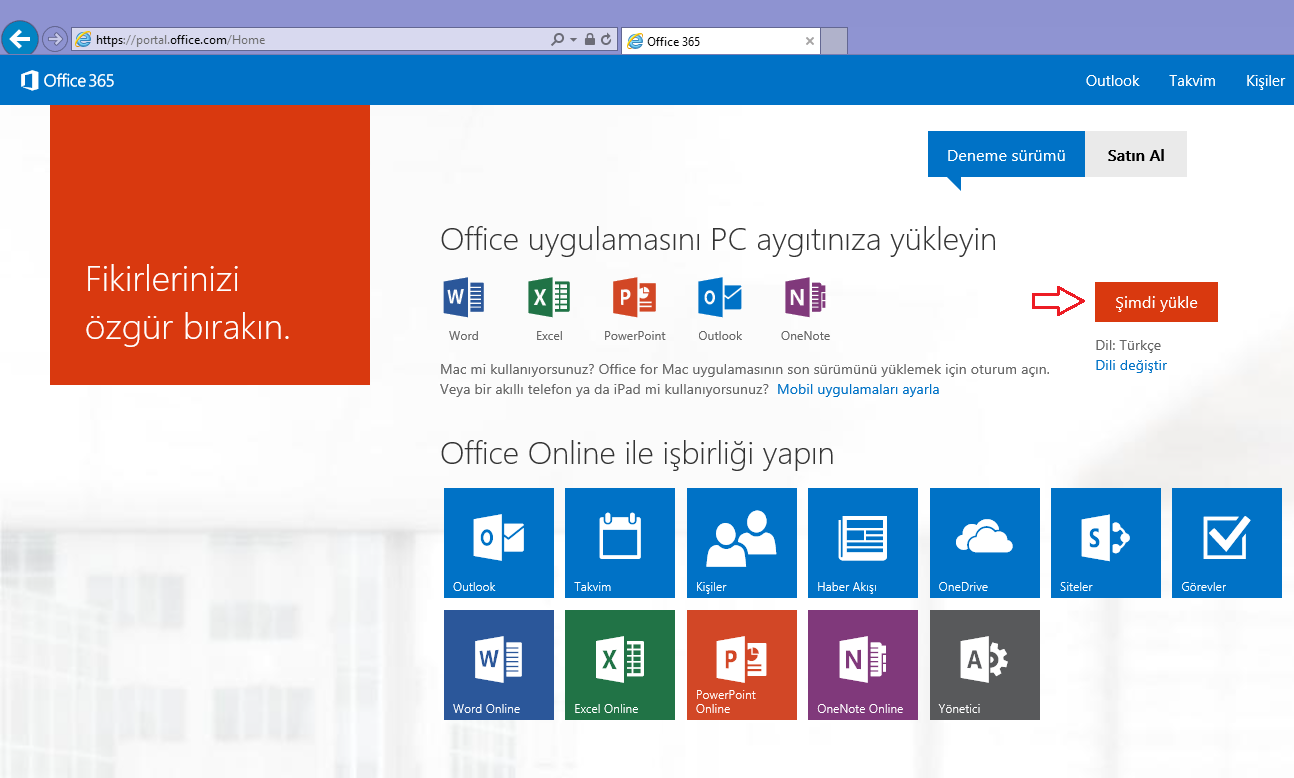Viewport: 1294px width, 778px height.
Task: Click 'Office uygulamasını PC aygıtınıza yükleyin' heading
Action: pyautogui.click(x=718, y=241)
